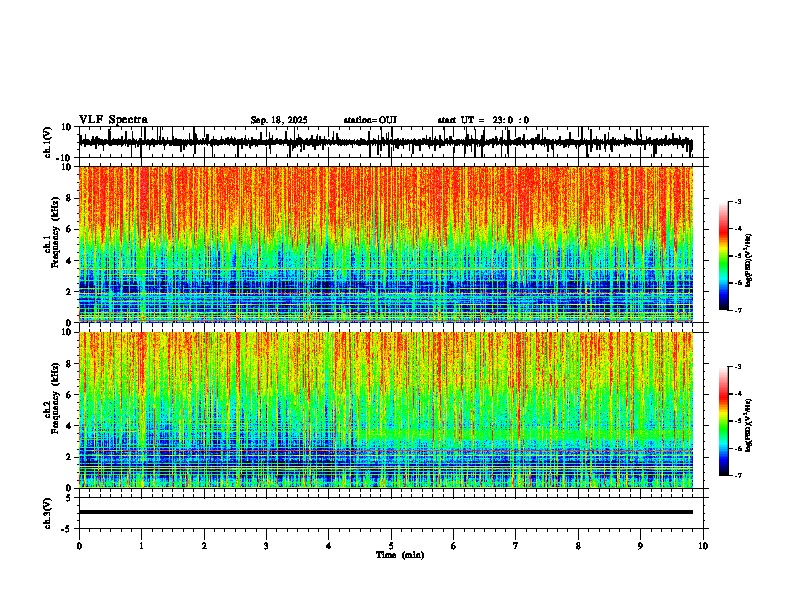792x612 pixels.
Task: Click the "-7" tick on ch.2 color bar
Action: tap(738, 475)
